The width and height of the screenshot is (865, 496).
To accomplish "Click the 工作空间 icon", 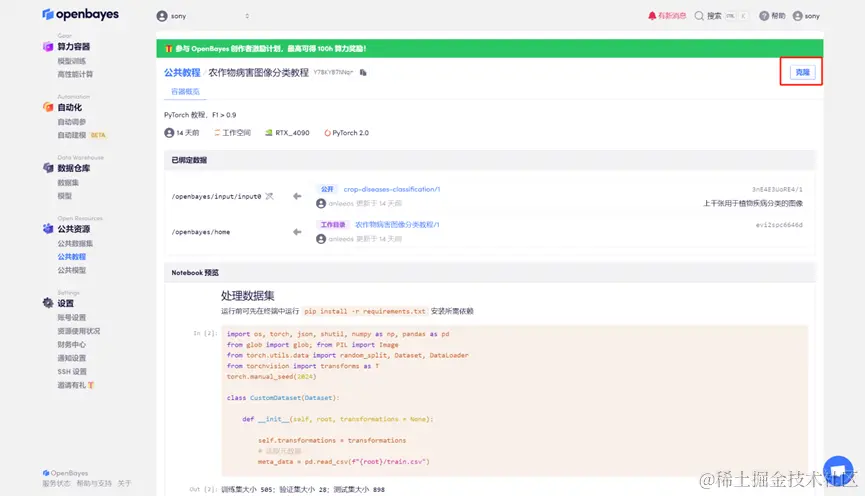I will (x=217, y=133).
